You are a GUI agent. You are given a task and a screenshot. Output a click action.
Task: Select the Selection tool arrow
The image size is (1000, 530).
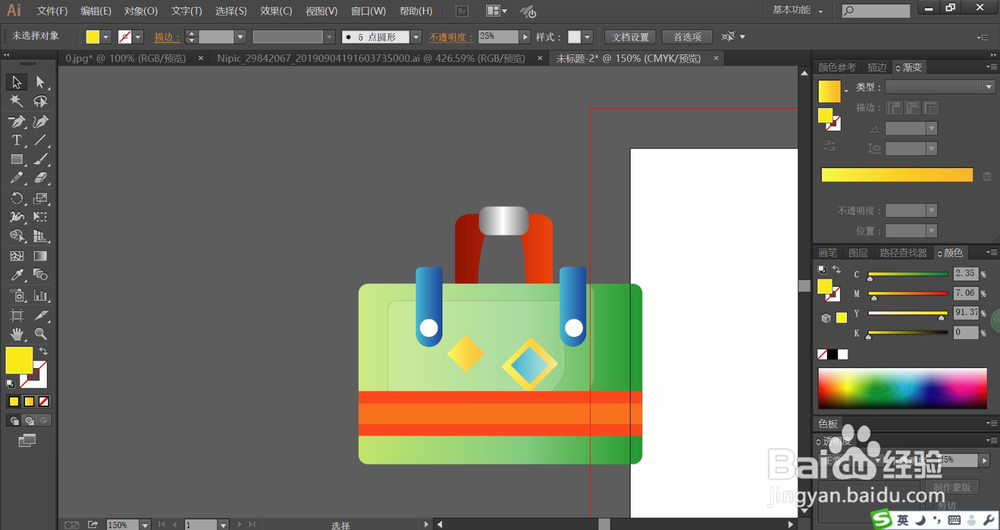[17, 82]
